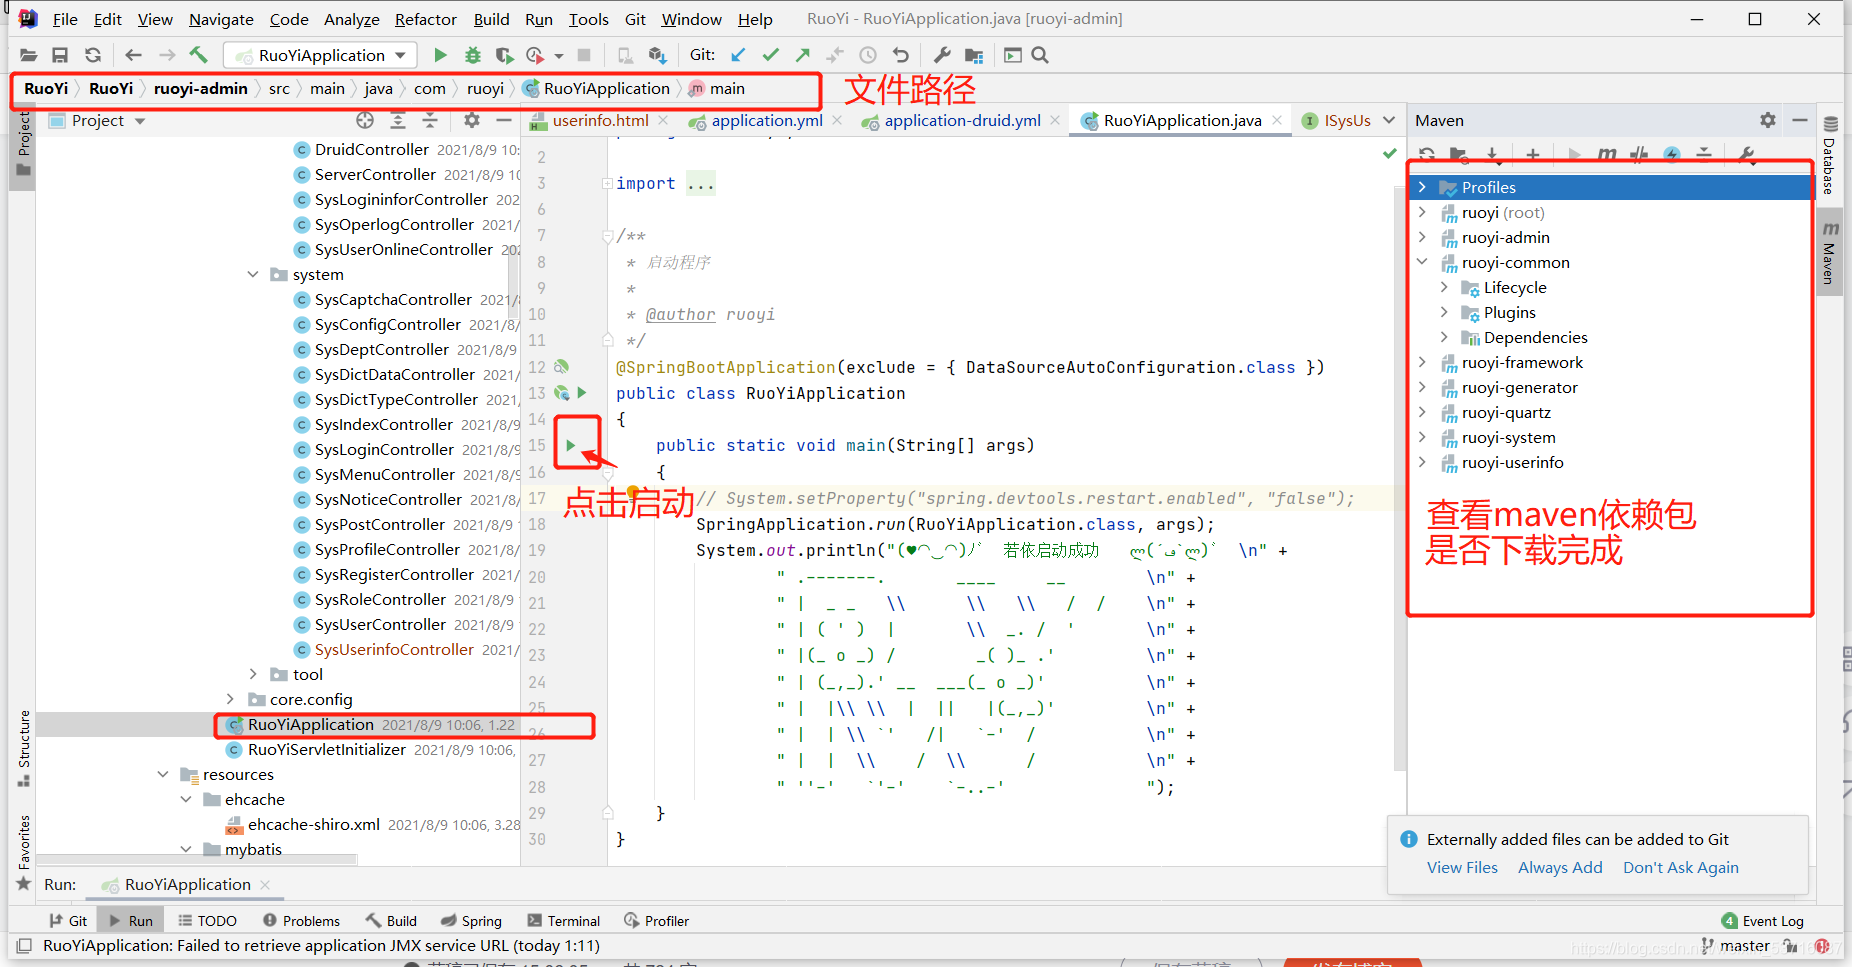Git update project blue arrow
The height and width of the screenshot is (967, 1852).
point(738,55)
